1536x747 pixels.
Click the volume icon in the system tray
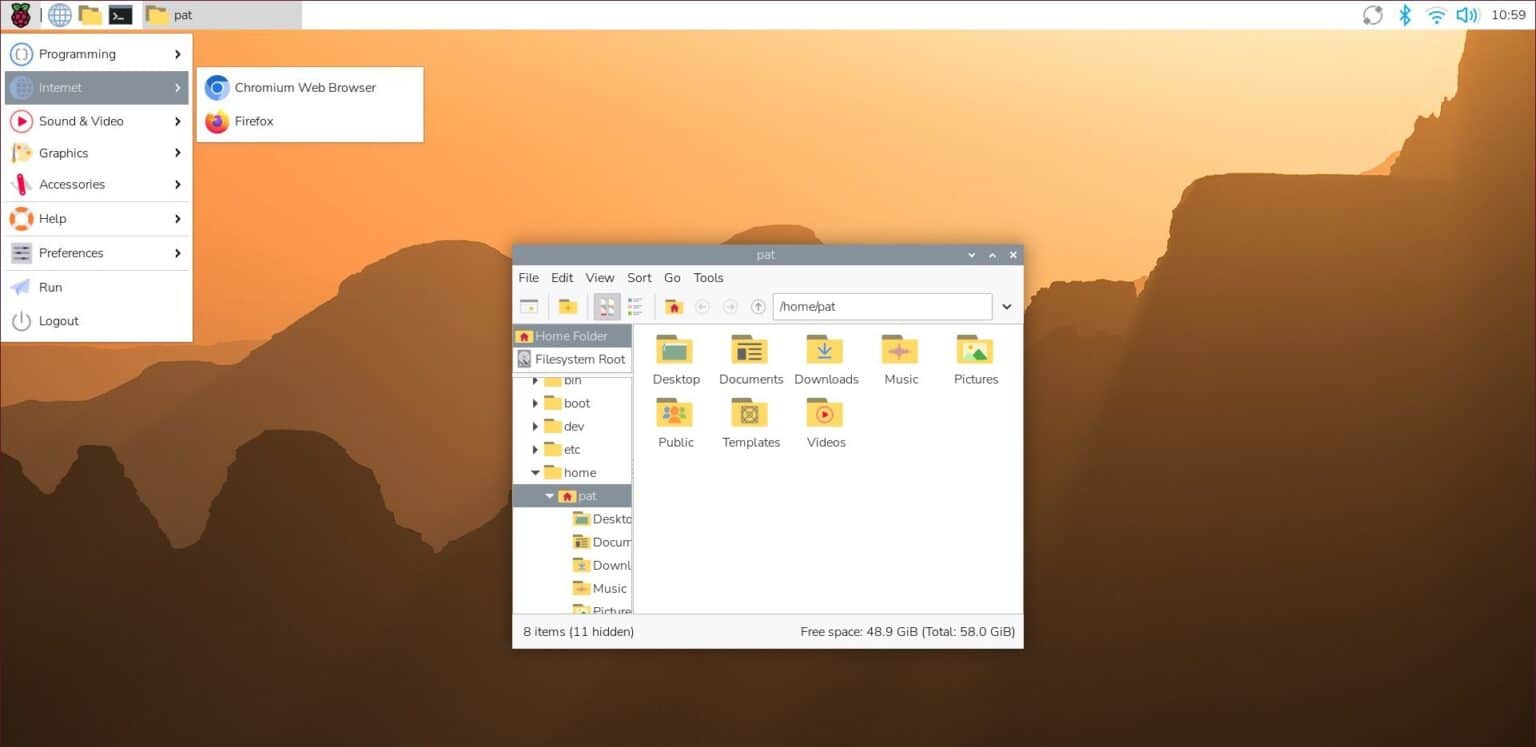[1468, 15]
